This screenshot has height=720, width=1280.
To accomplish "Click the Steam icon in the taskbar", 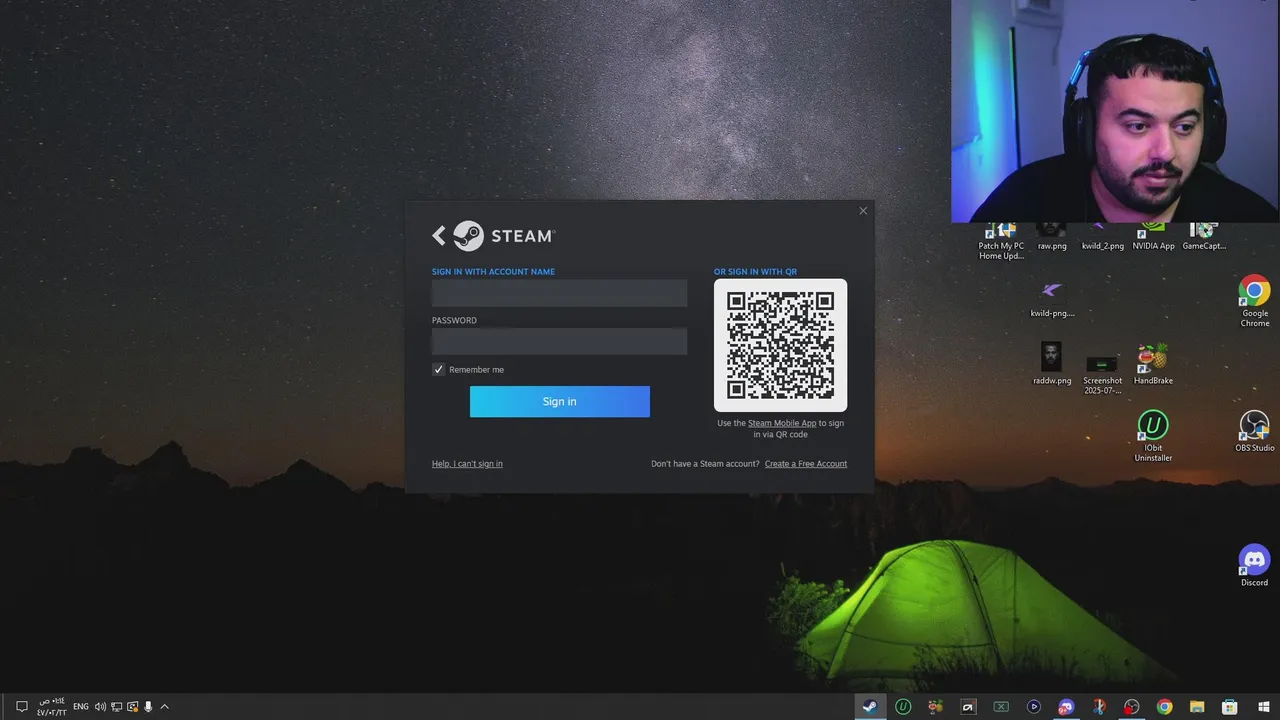I will click(870, 707).
